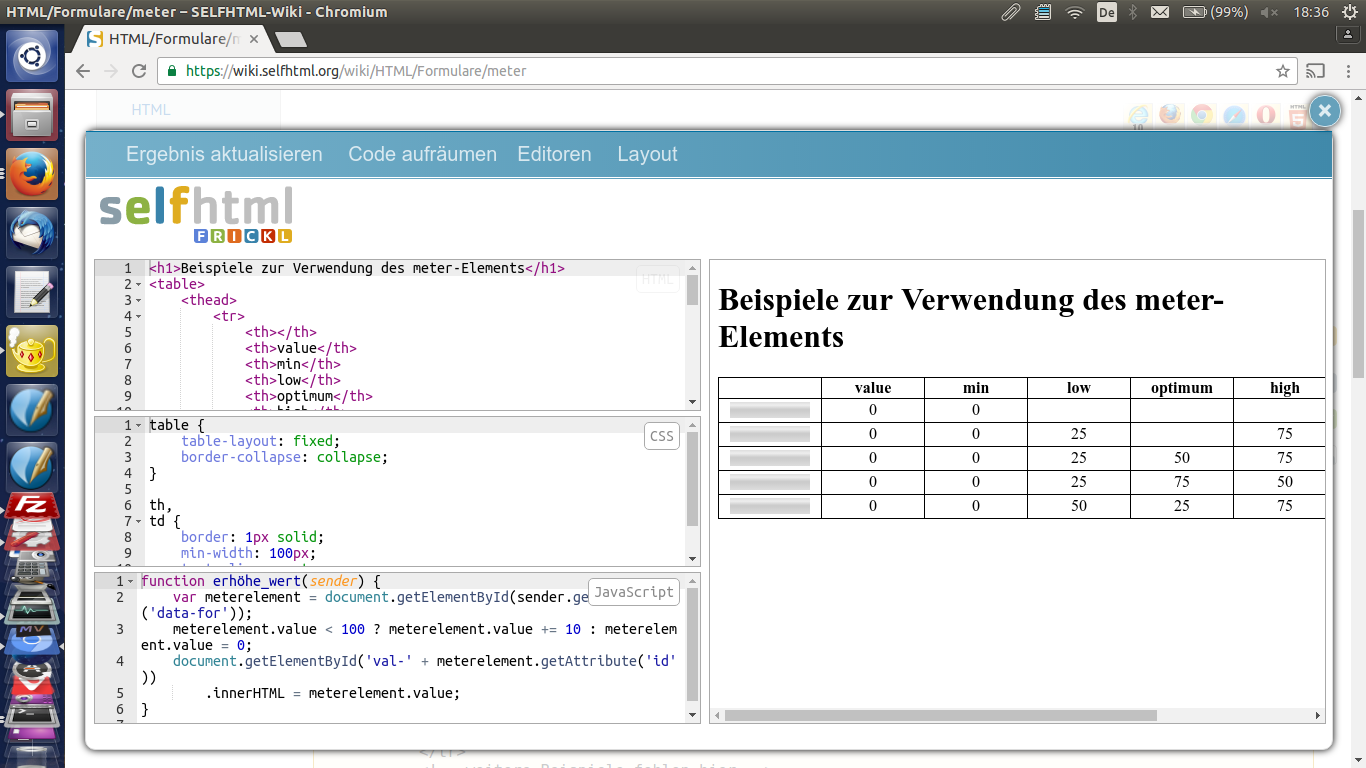Bookmark the page with the star icon
This screenshot has height=768, width=1366.
(1283, 71)
